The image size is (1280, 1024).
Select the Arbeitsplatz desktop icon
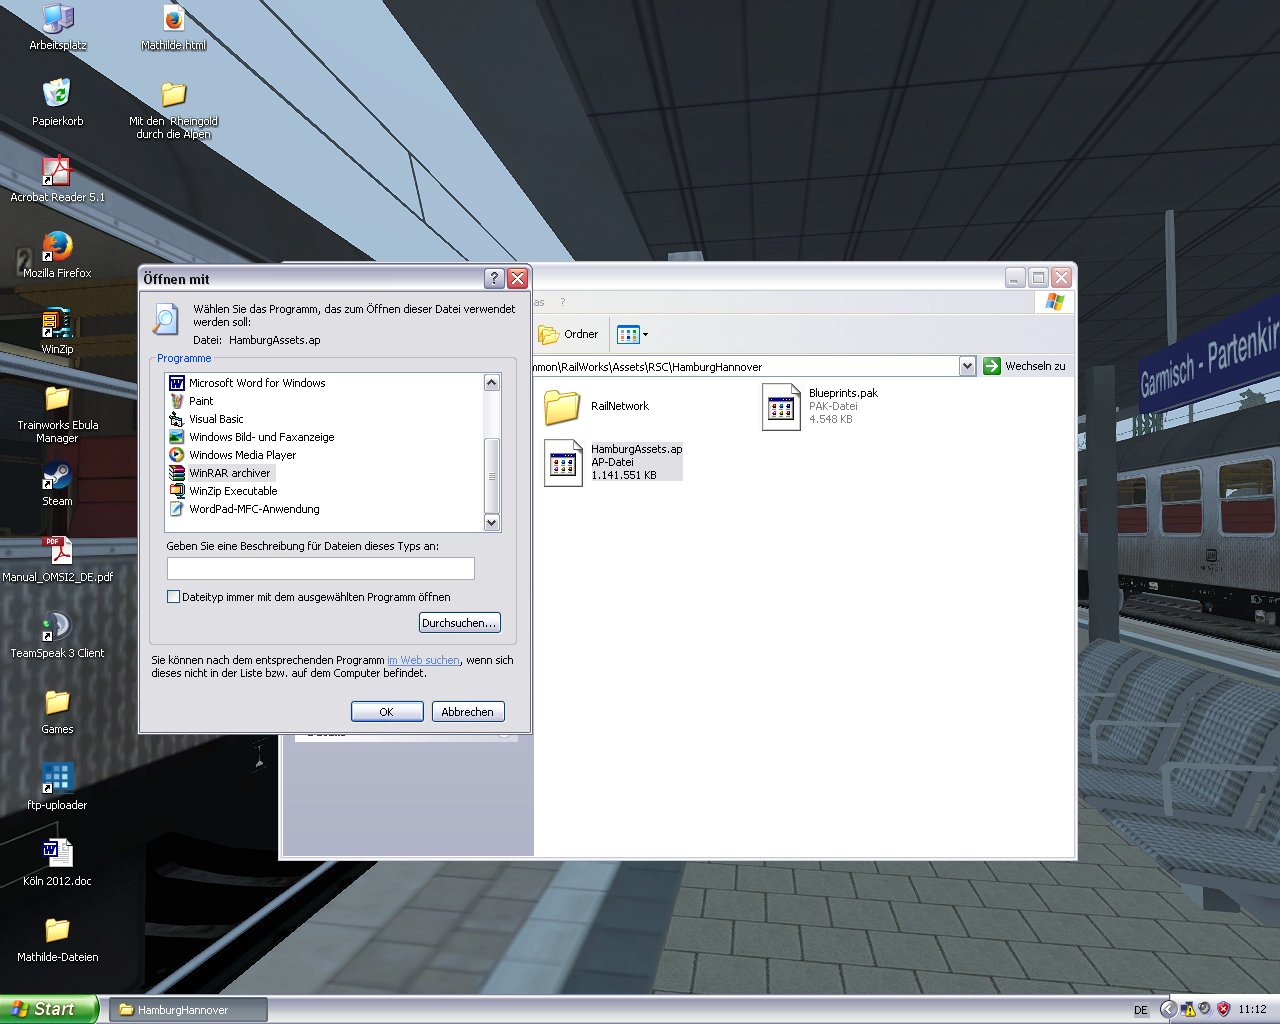tap(58, 28)
